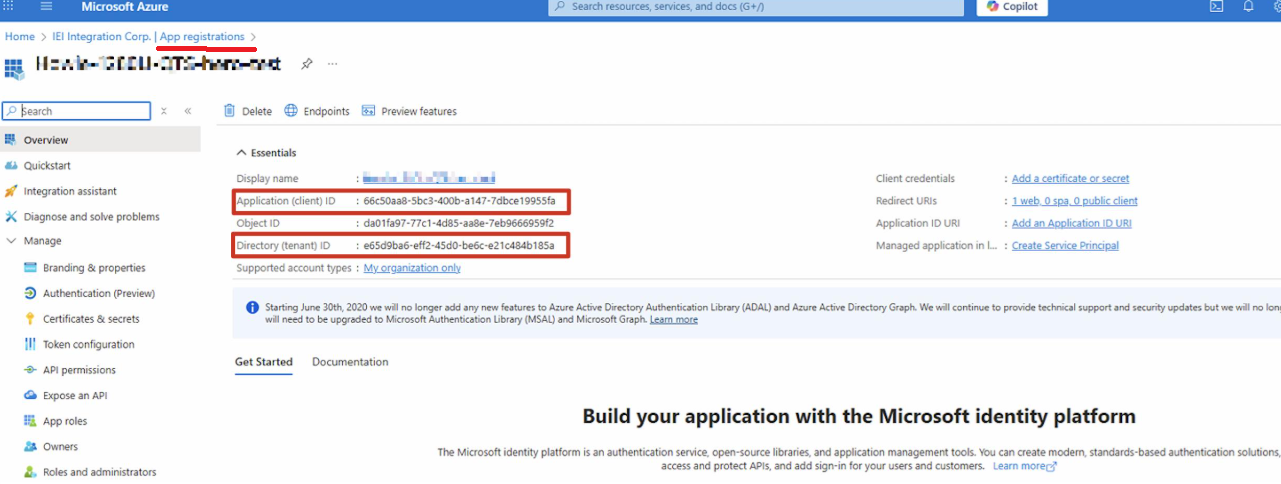Collapse the Essentials section
The width and height of the screenshot is (1281, 484).
[x=266, y=153]
